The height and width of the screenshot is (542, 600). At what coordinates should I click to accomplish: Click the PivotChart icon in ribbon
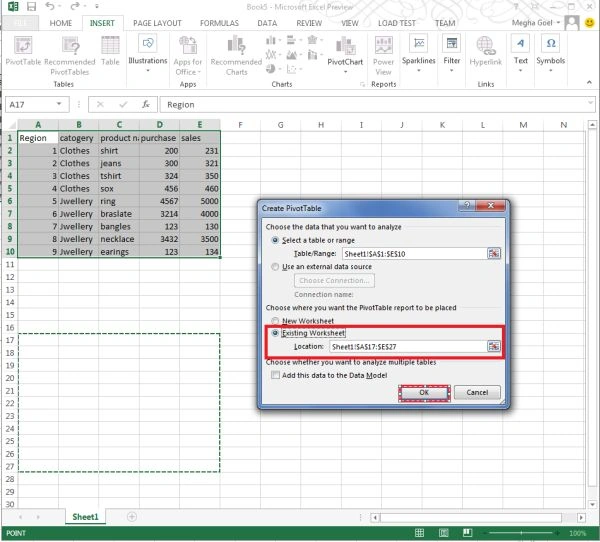coord(345,46)
